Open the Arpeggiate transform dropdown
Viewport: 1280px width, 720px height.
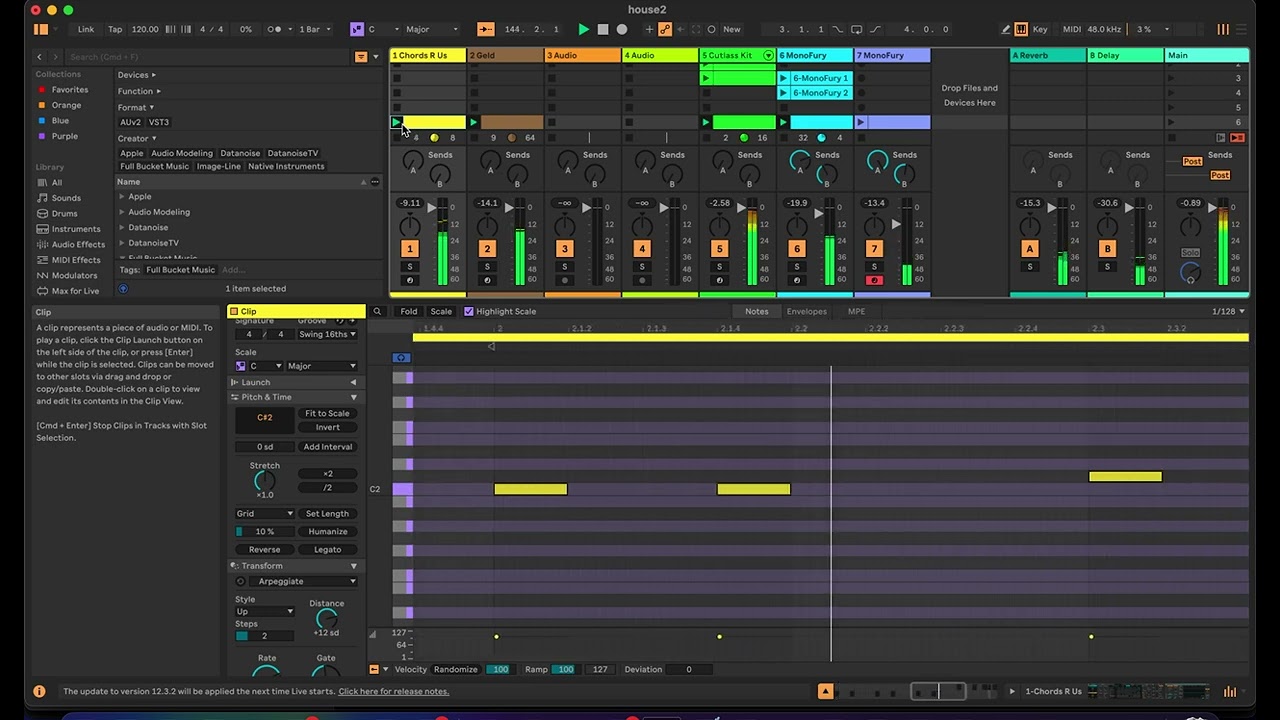tap(303, 581)
